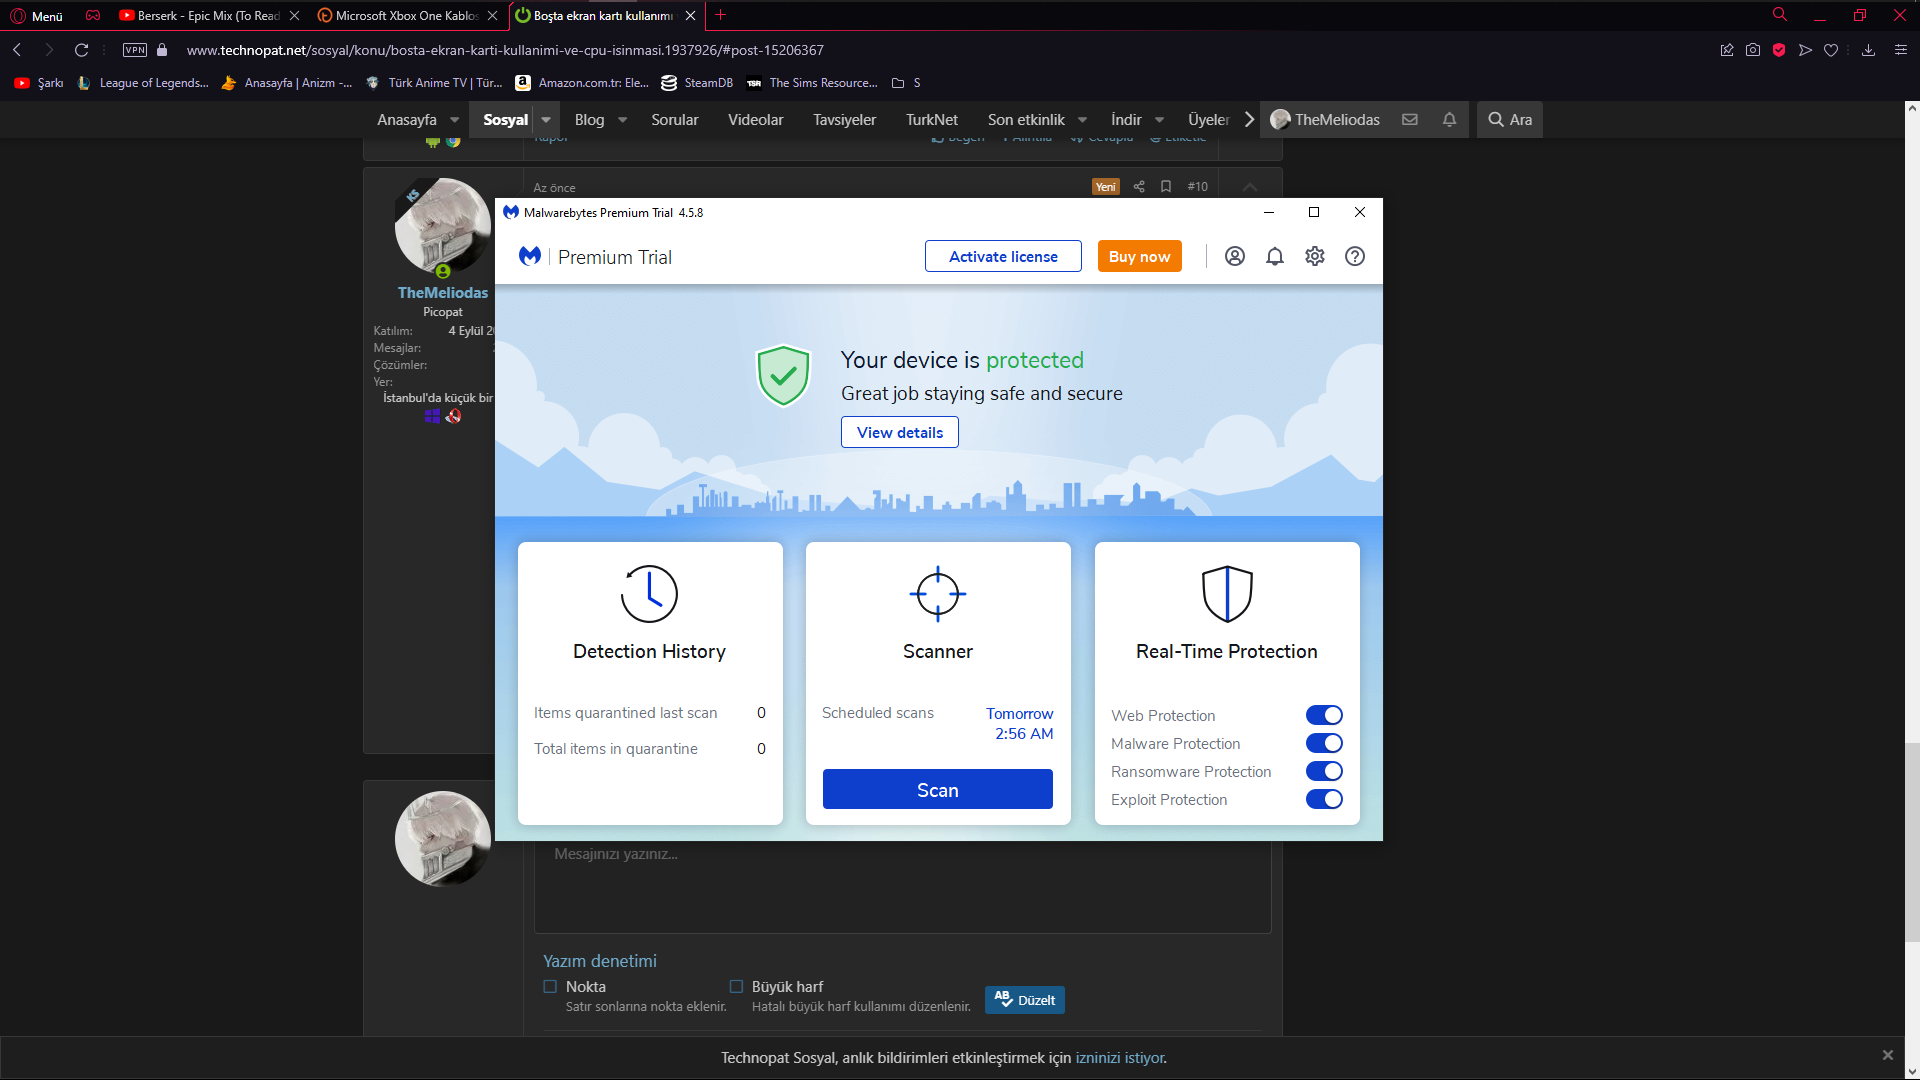Add page to bookmarks heart icon
The image size is (1920, 1080).
(1831, 50)
